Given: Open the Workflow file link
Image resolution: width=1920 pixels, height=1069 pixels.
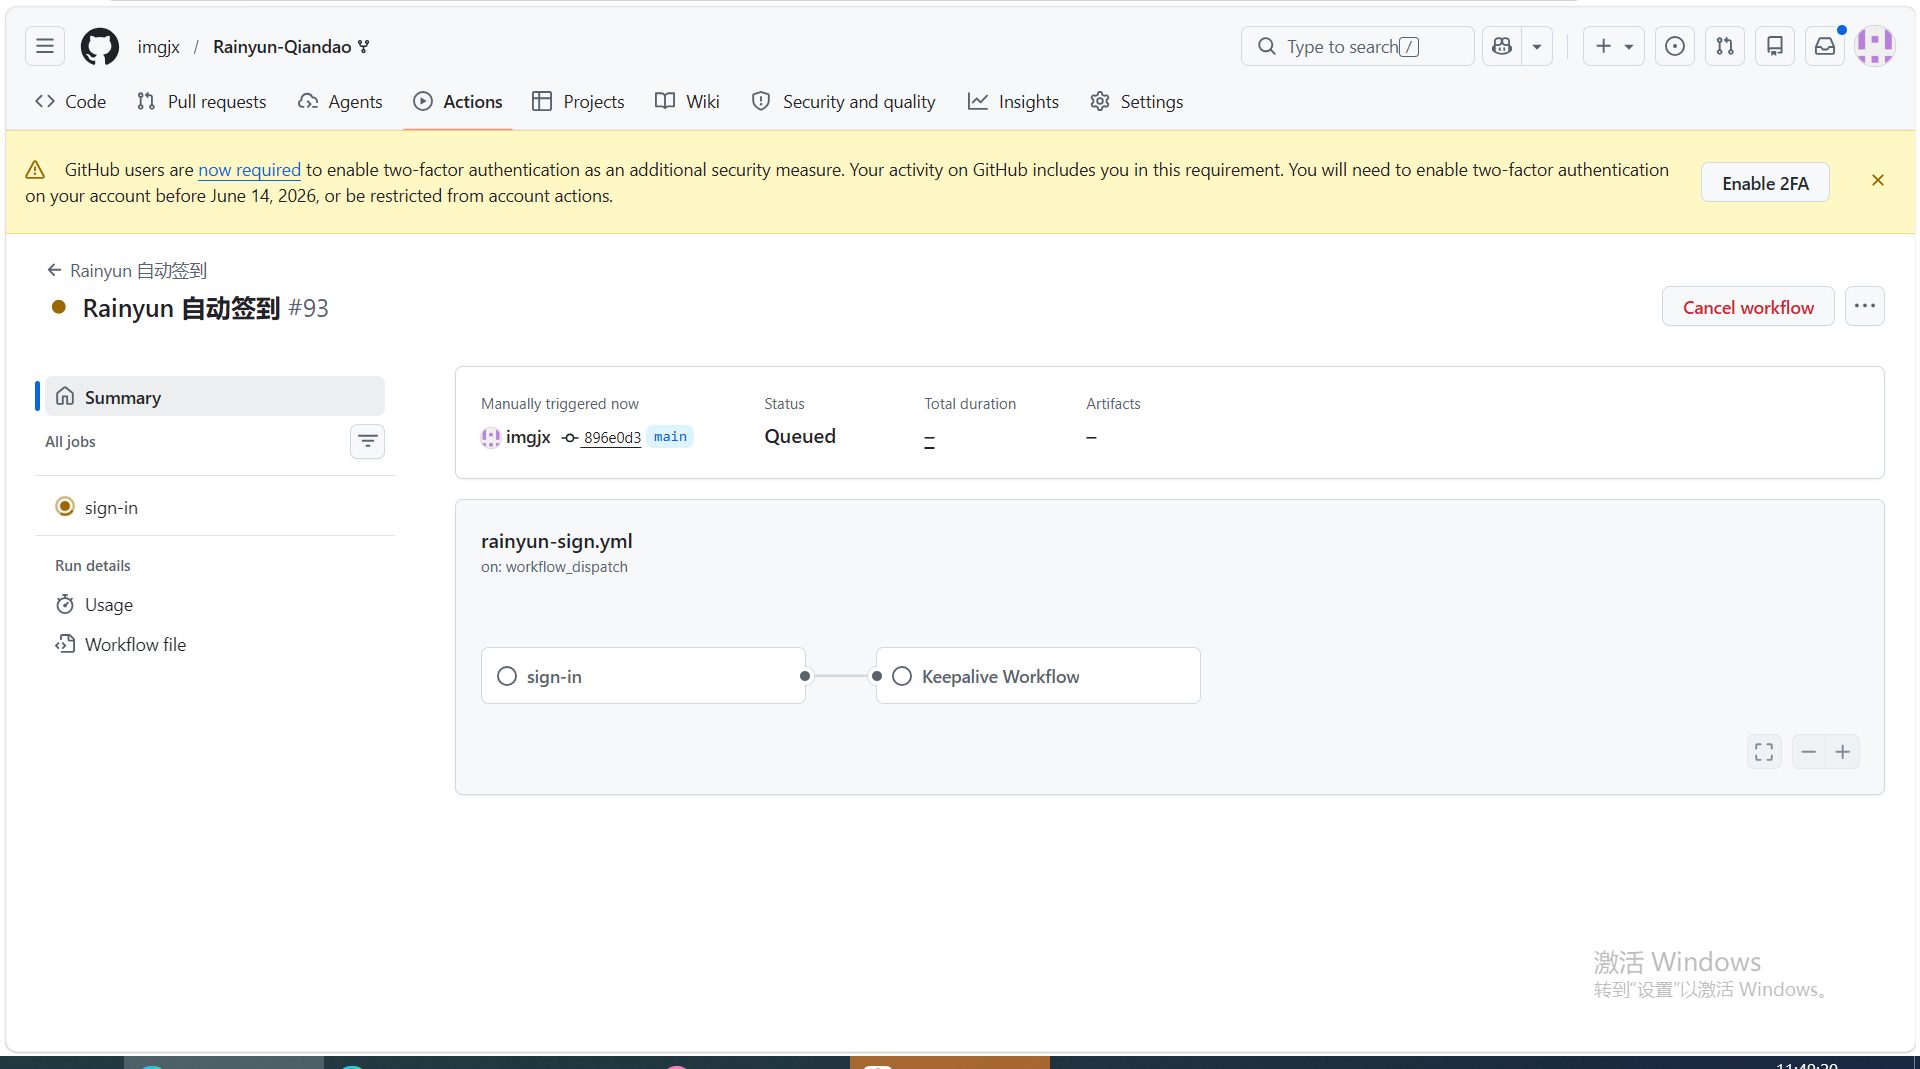Looking at the screenshot, I should 215,645.
